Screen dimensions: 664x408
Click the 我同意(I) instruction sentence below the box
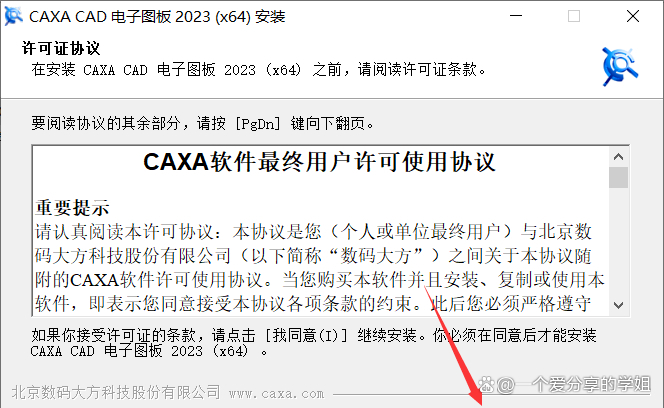point(313,343)
